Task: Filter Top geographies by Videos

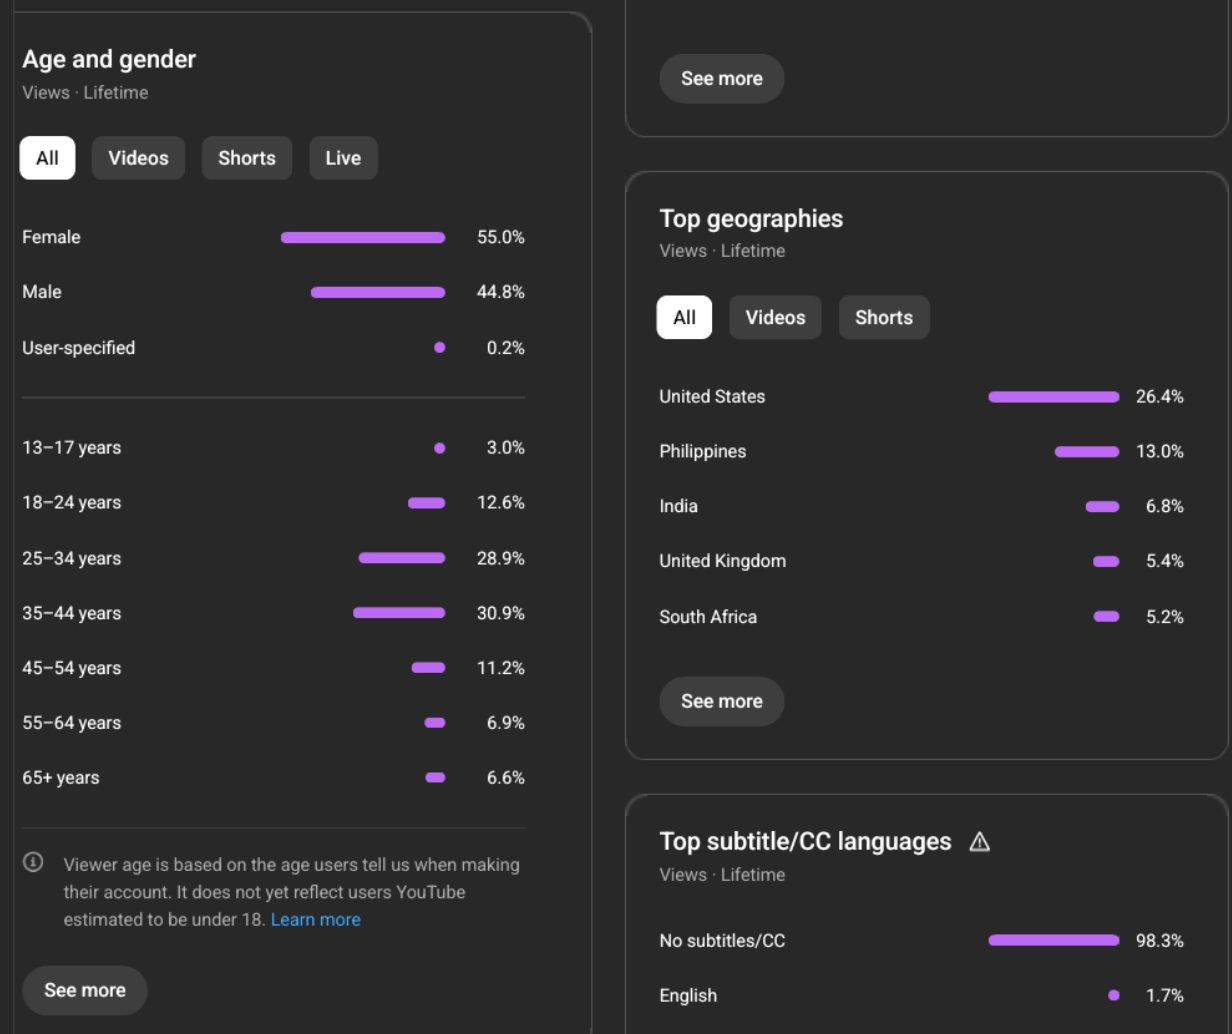Action: pos(775,317)
